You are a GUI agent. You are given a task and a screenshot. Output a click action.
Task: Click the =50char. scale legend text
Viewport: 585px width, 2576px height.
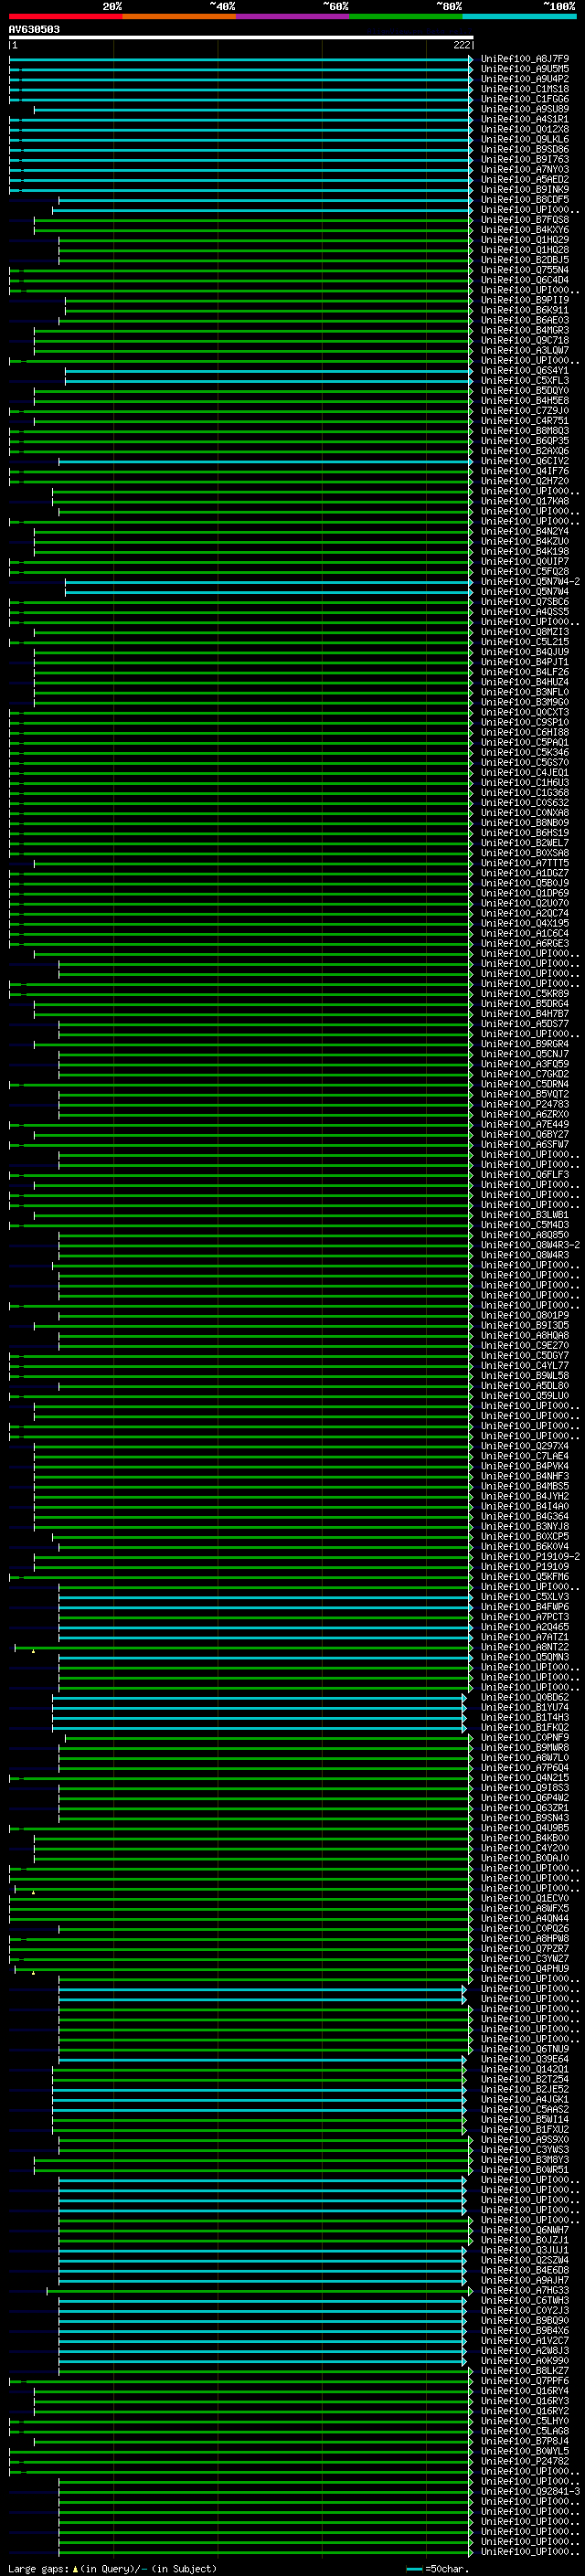click(x=447, y=2569)
